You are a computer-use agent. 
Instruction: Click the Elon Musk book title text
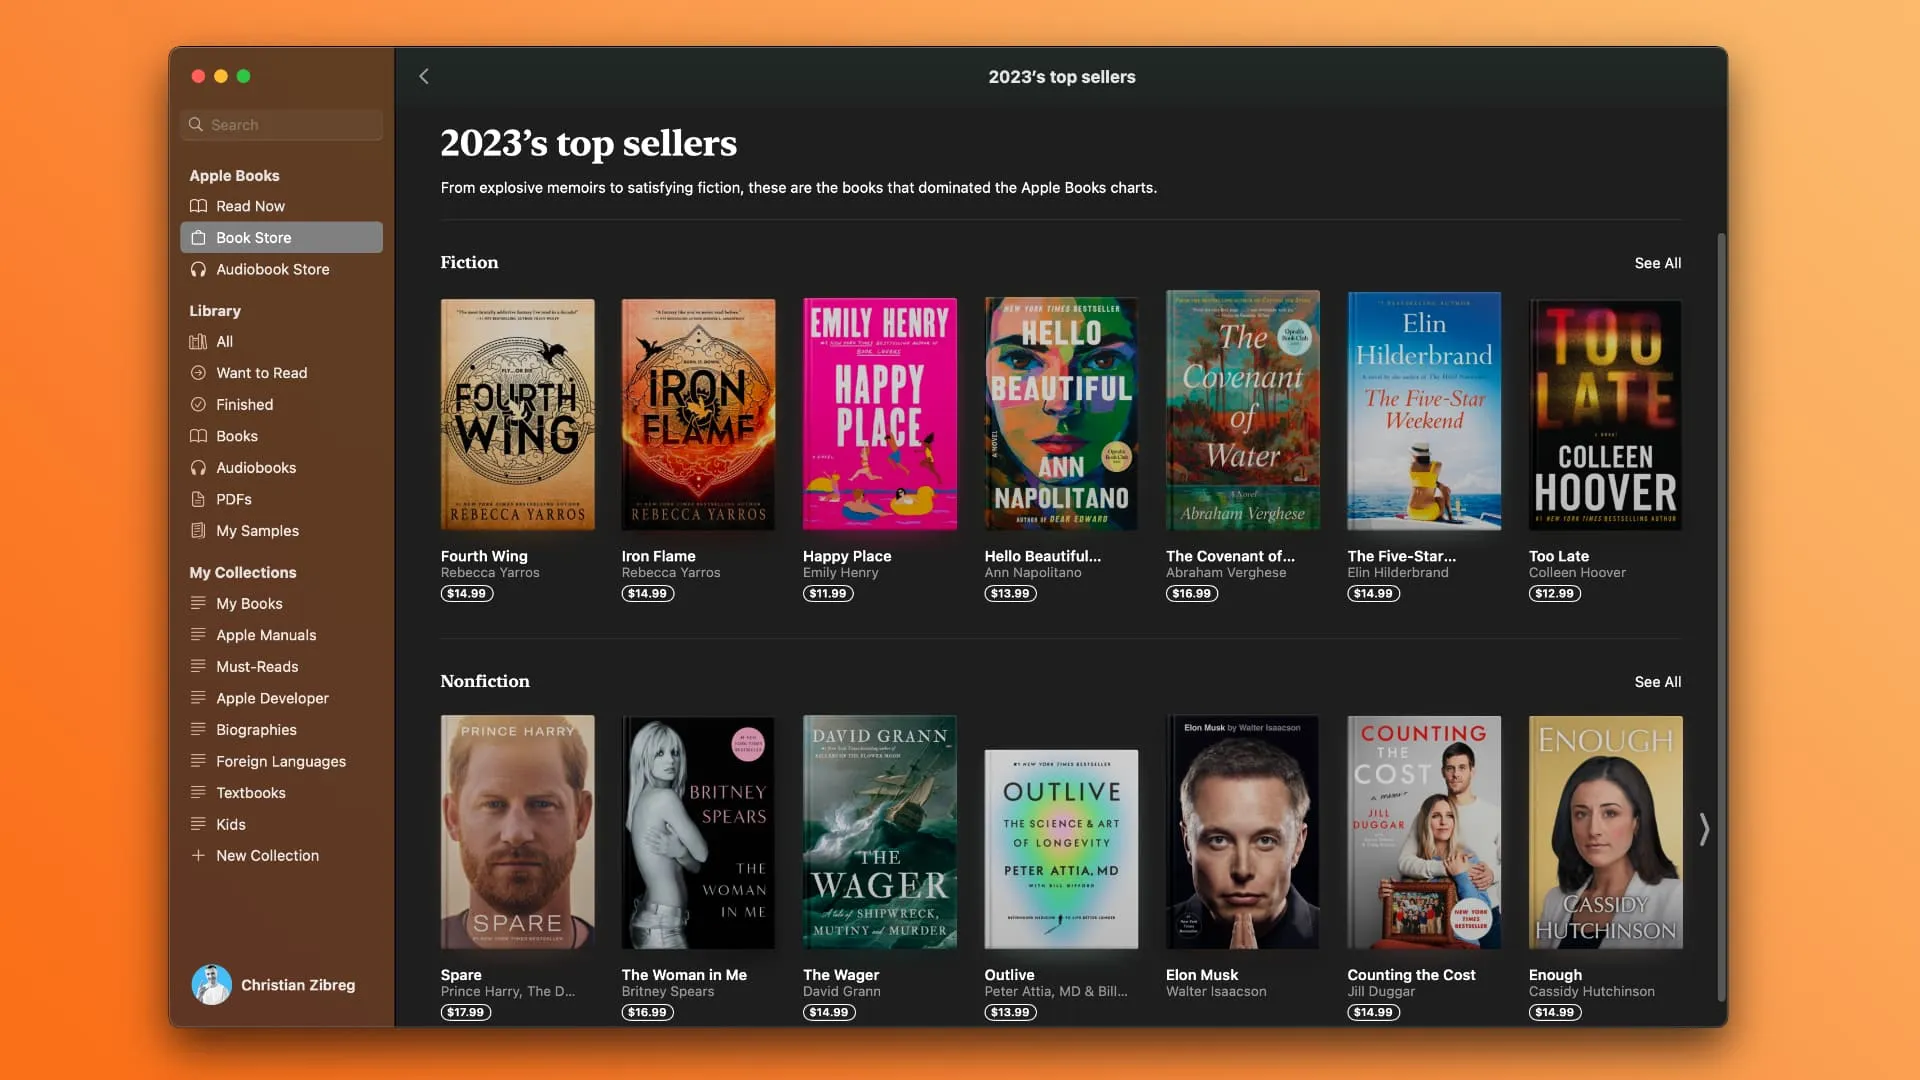pyautogui.click(x=1202, y=975)
